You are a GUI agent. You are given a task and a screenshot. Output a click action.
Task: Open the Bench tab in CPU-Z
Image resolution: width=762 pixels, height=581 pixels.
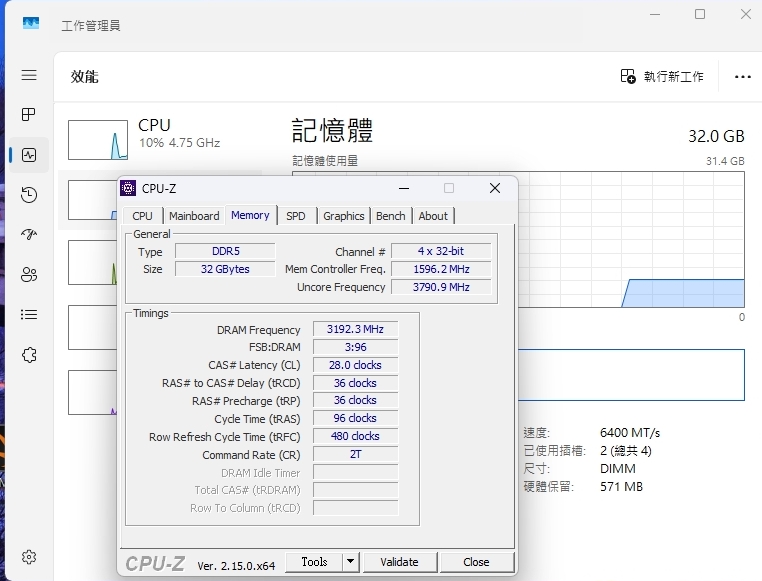(x=391, y=216)
